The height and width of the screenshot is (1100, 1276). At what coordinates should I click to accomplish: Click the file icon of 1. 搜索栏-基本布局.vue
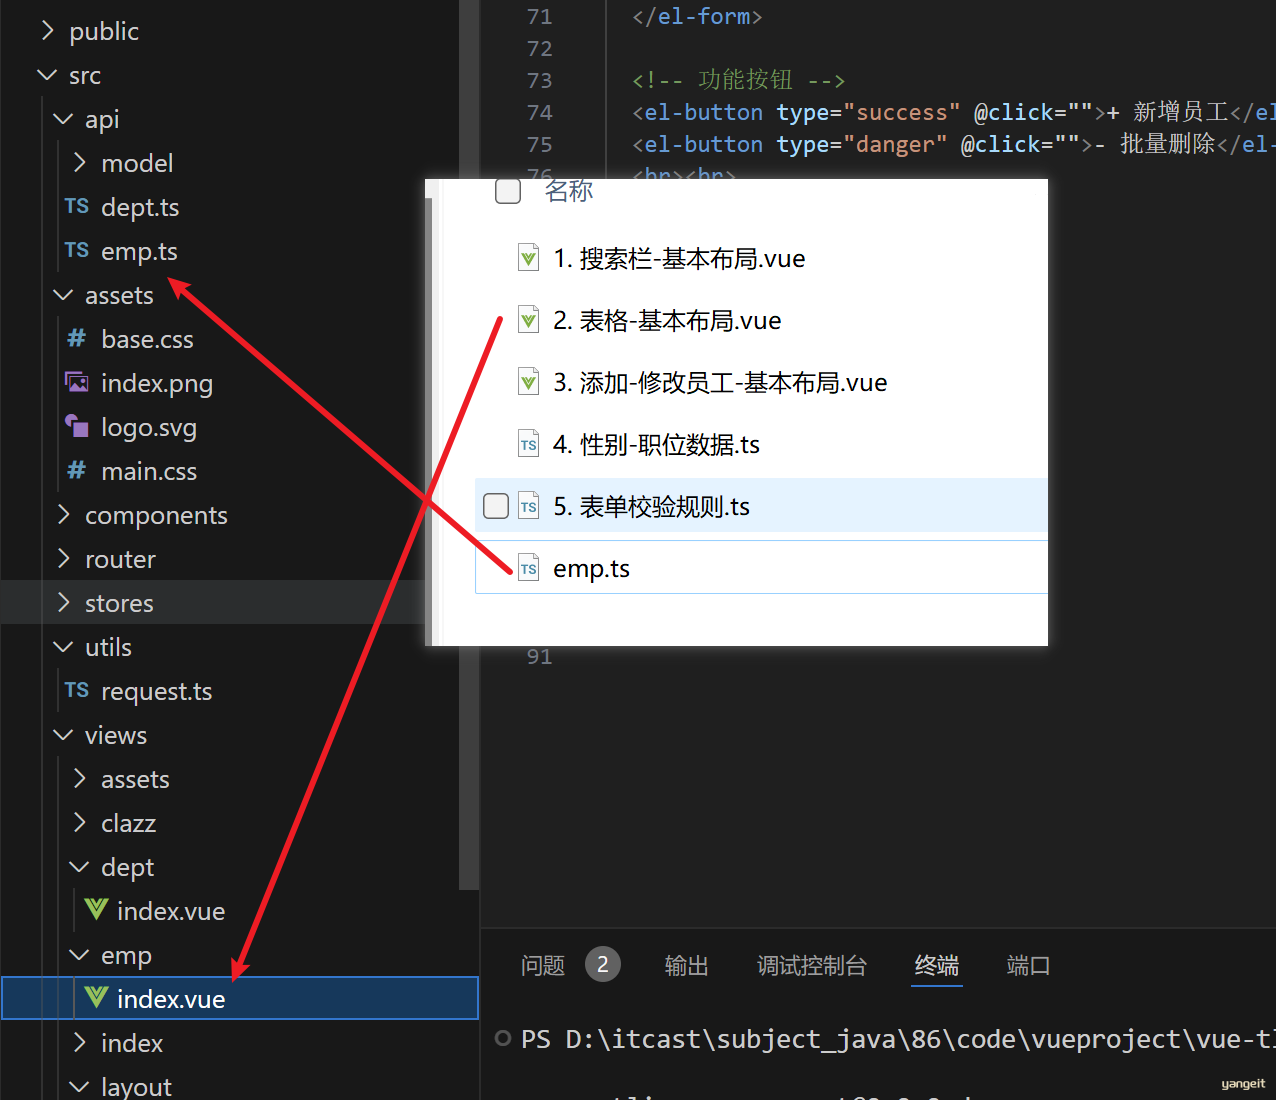click(528, 258)
